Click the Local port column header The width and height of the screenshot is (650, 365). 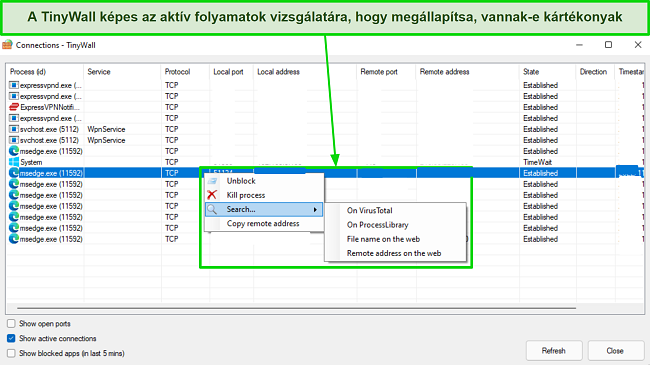click(x=231, y=72)
